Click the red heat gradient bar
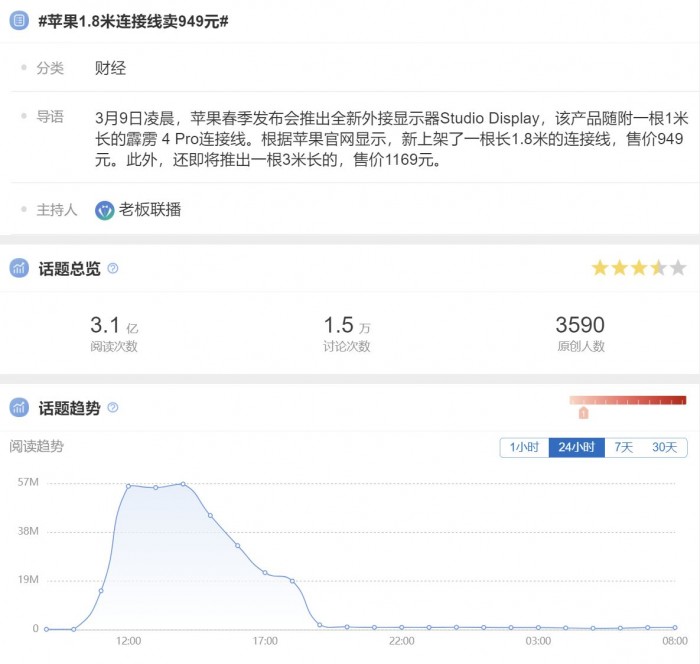700x664 pixels. pos(628,400)
